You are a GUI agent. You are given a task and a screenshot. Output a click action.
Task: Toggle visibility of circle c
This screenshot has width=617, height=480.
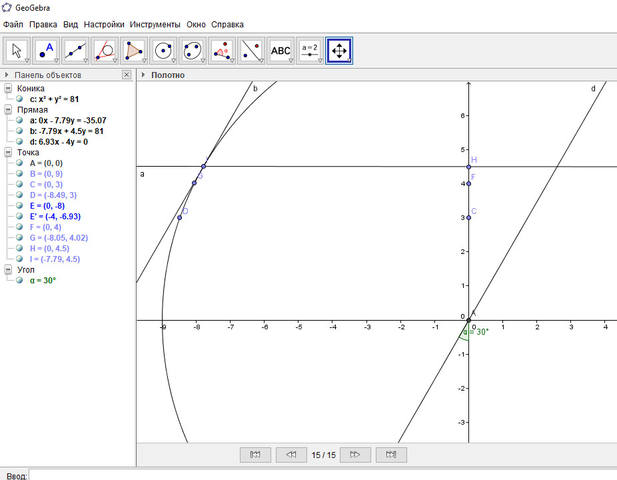tap(19, 99)
